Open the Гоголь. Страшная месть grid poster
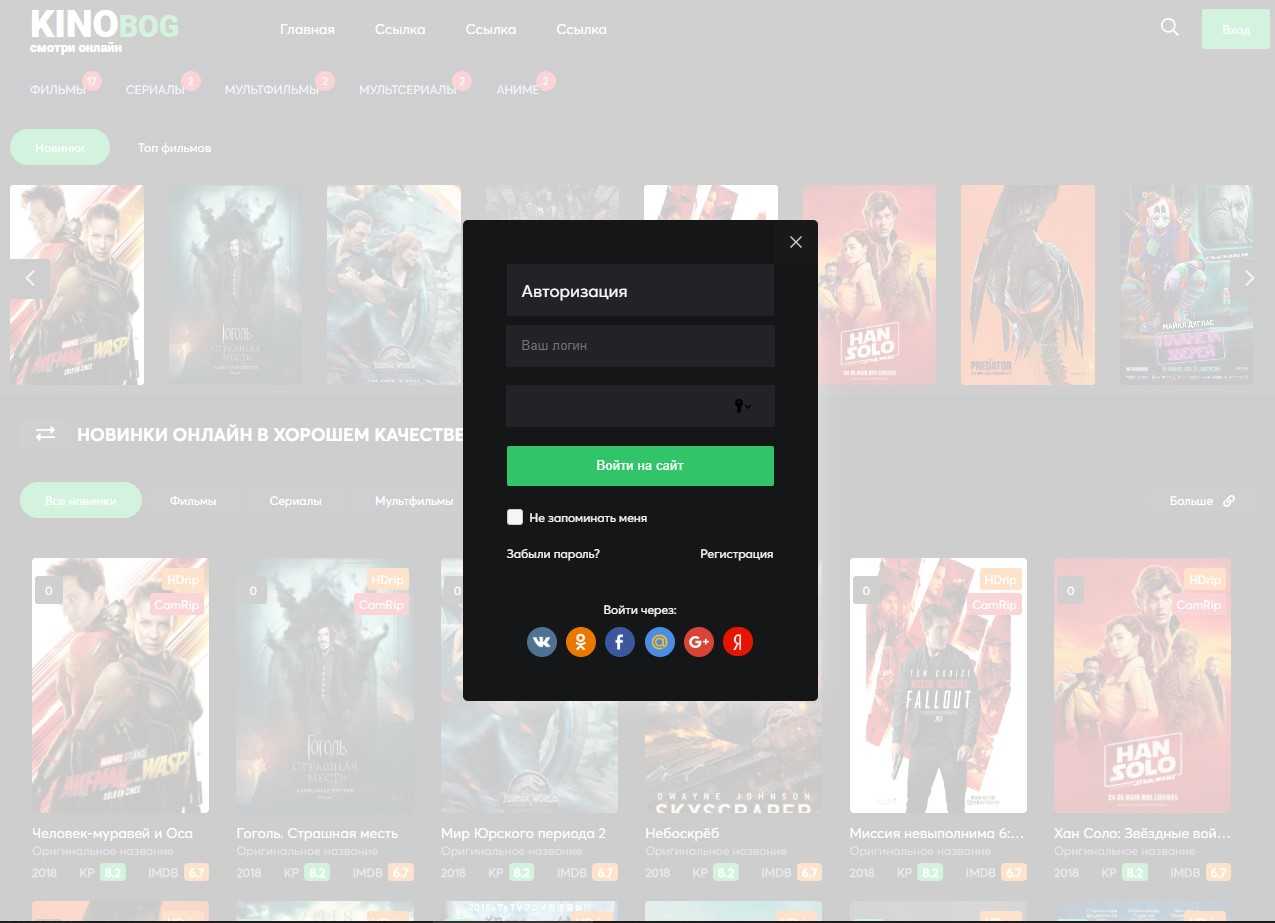The height and width of the screenshot is (923, 1275). tap(325, 686)
